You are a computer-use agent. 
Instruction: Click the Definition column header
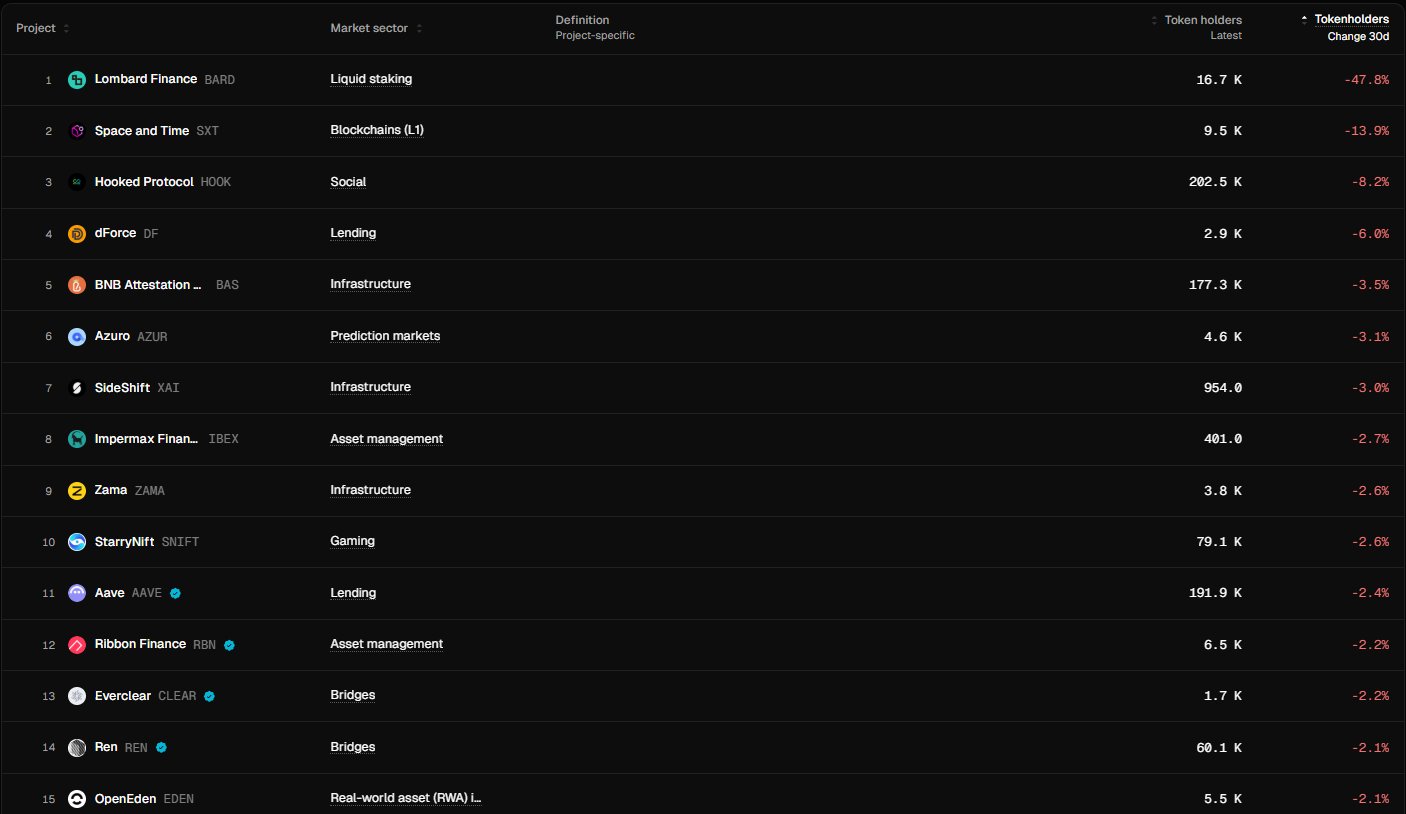[x=582, y=20]
